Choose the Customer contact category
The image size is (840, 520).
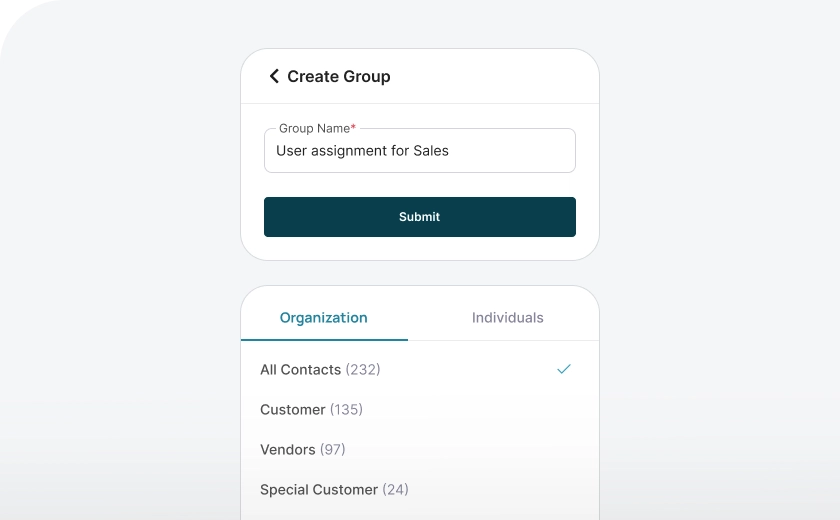pos(293,410)
